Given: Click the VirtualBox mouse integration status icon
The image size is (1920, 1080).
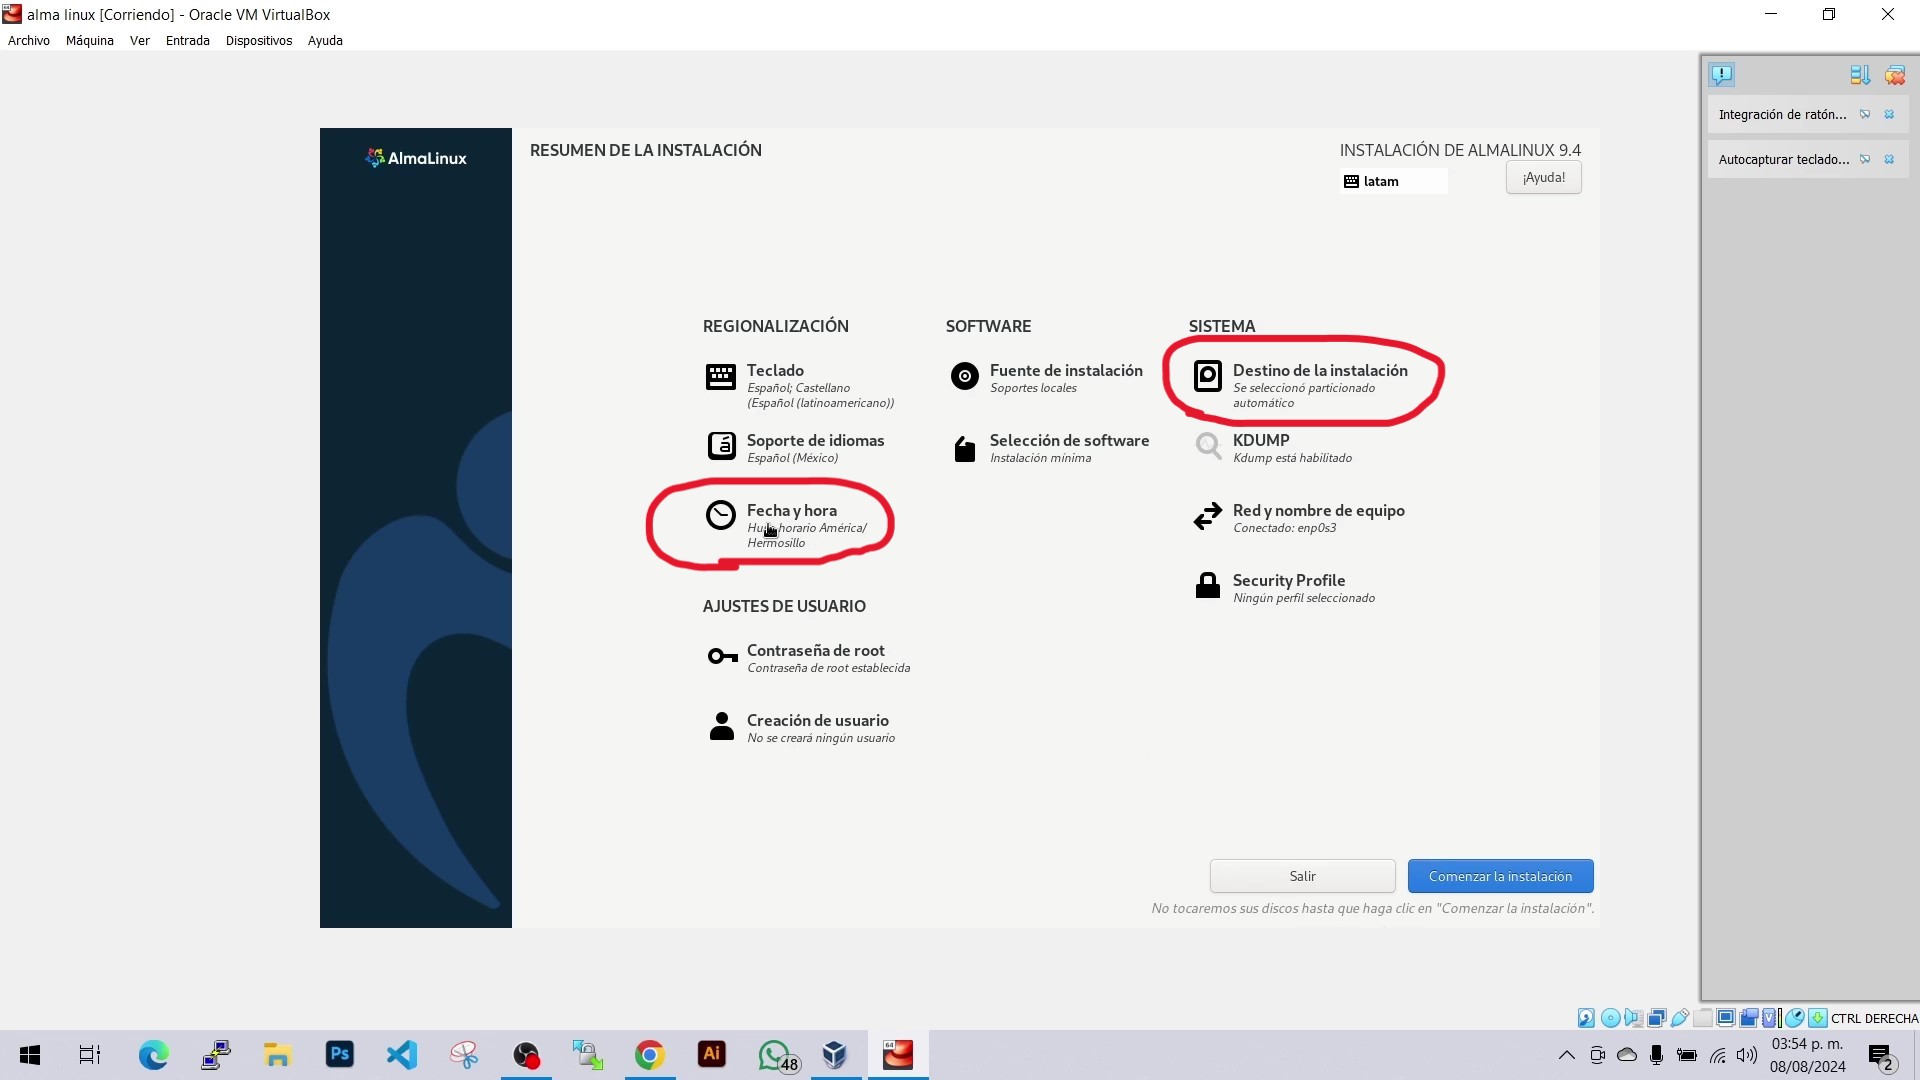Looking at the screenshot, I should (x=1794, y=1018).
